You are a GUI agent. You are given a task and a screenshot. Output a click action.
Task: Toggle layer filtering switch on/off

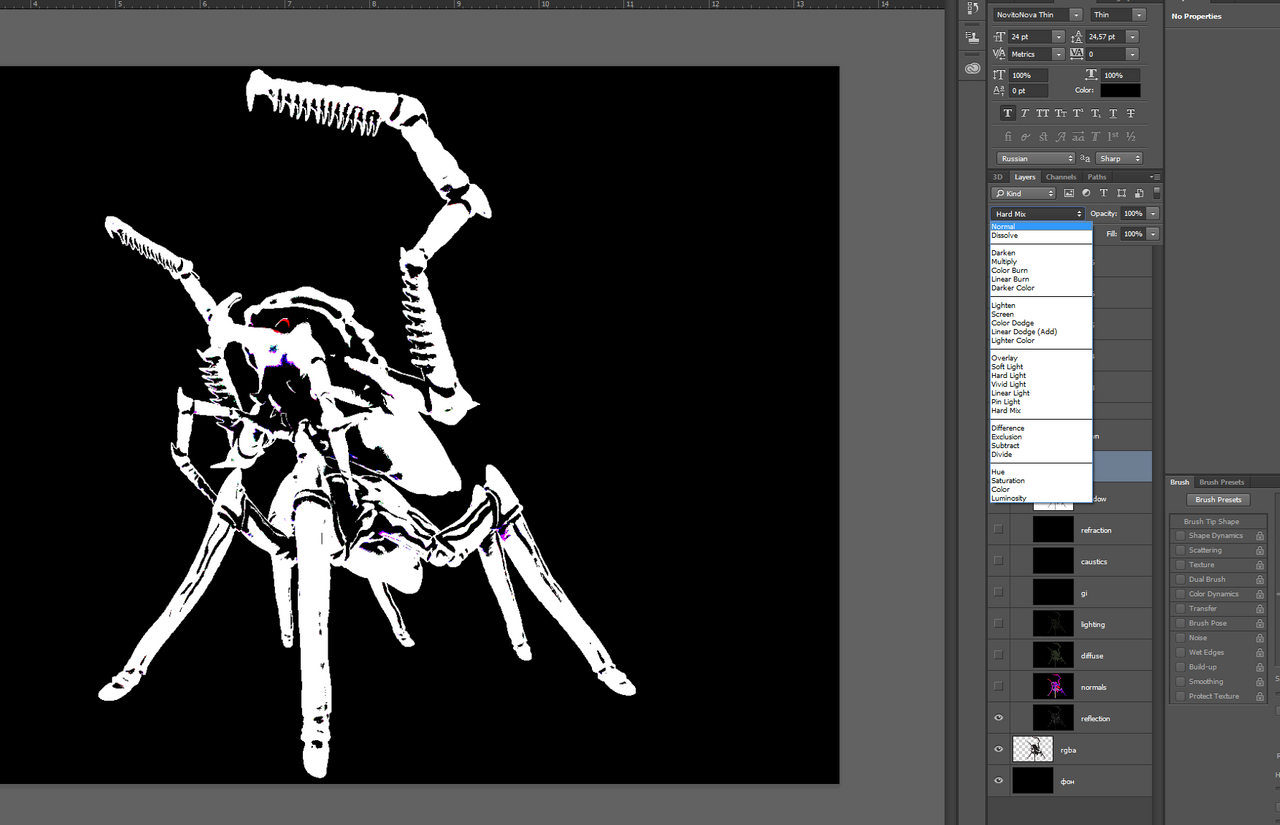click(1157, 193)
